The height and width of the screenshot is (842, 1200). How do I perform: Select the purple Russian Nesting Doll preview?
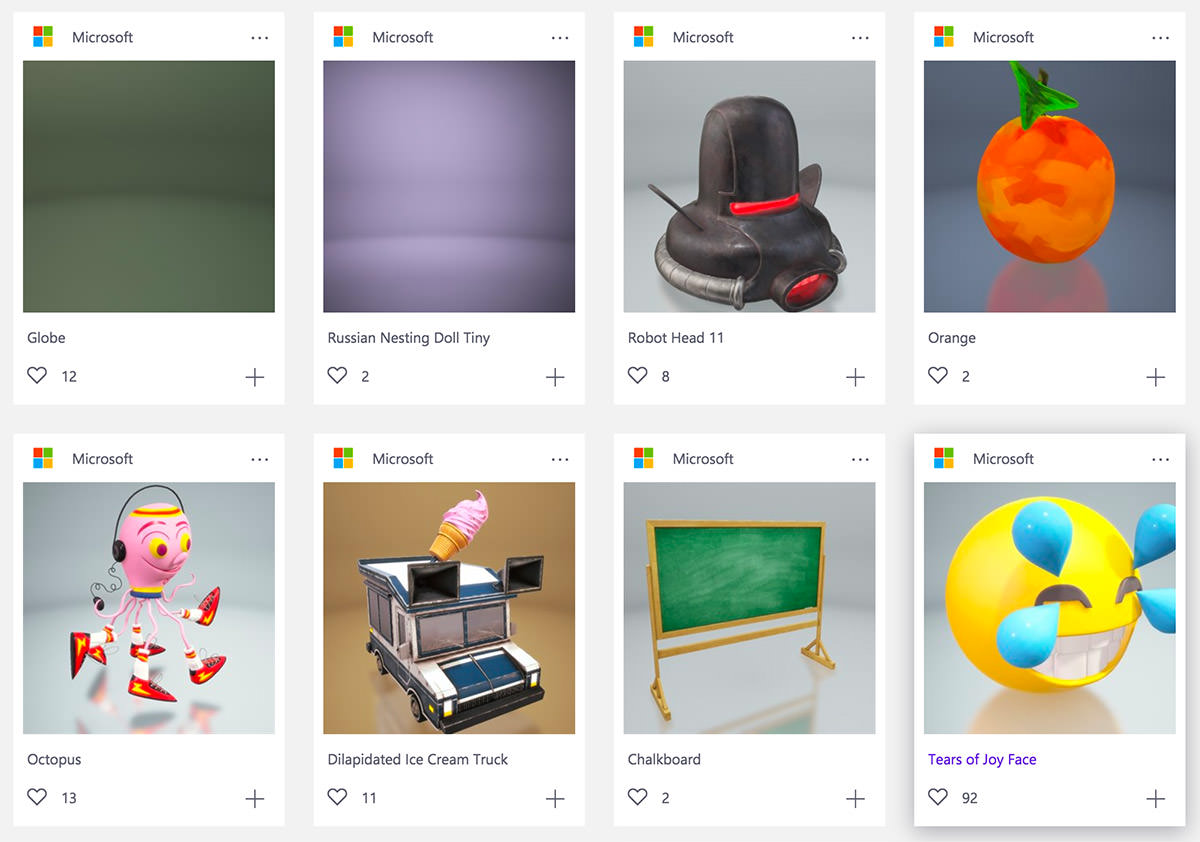449,186
